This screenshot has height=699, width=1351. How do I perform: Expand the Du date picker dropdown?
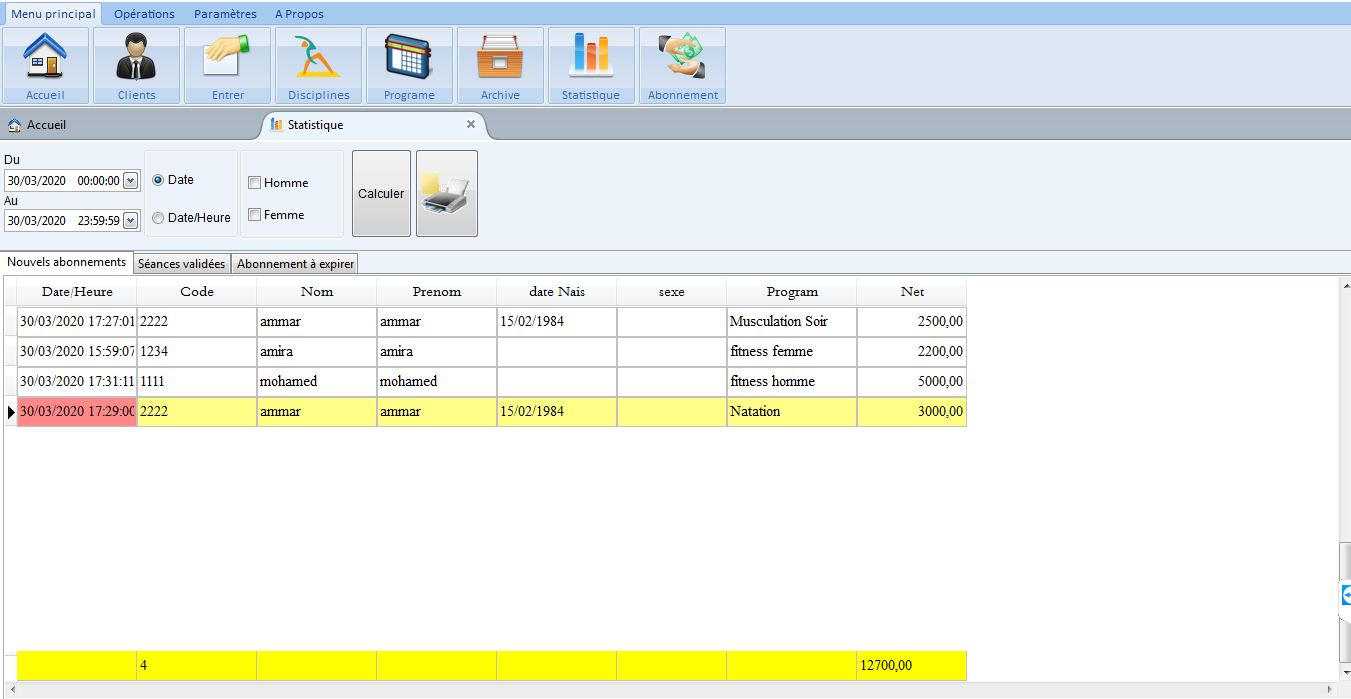[x=130, y=181]
